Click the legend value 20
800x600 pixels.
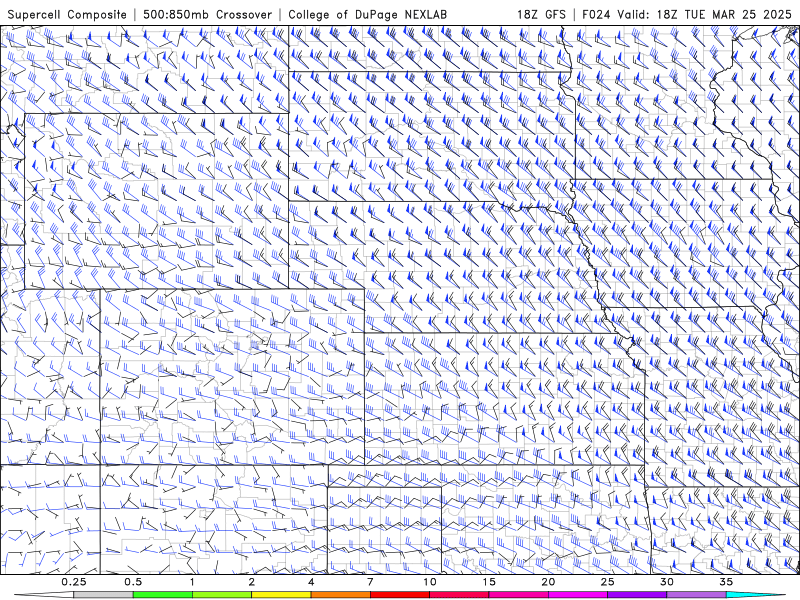click(548, 582)
